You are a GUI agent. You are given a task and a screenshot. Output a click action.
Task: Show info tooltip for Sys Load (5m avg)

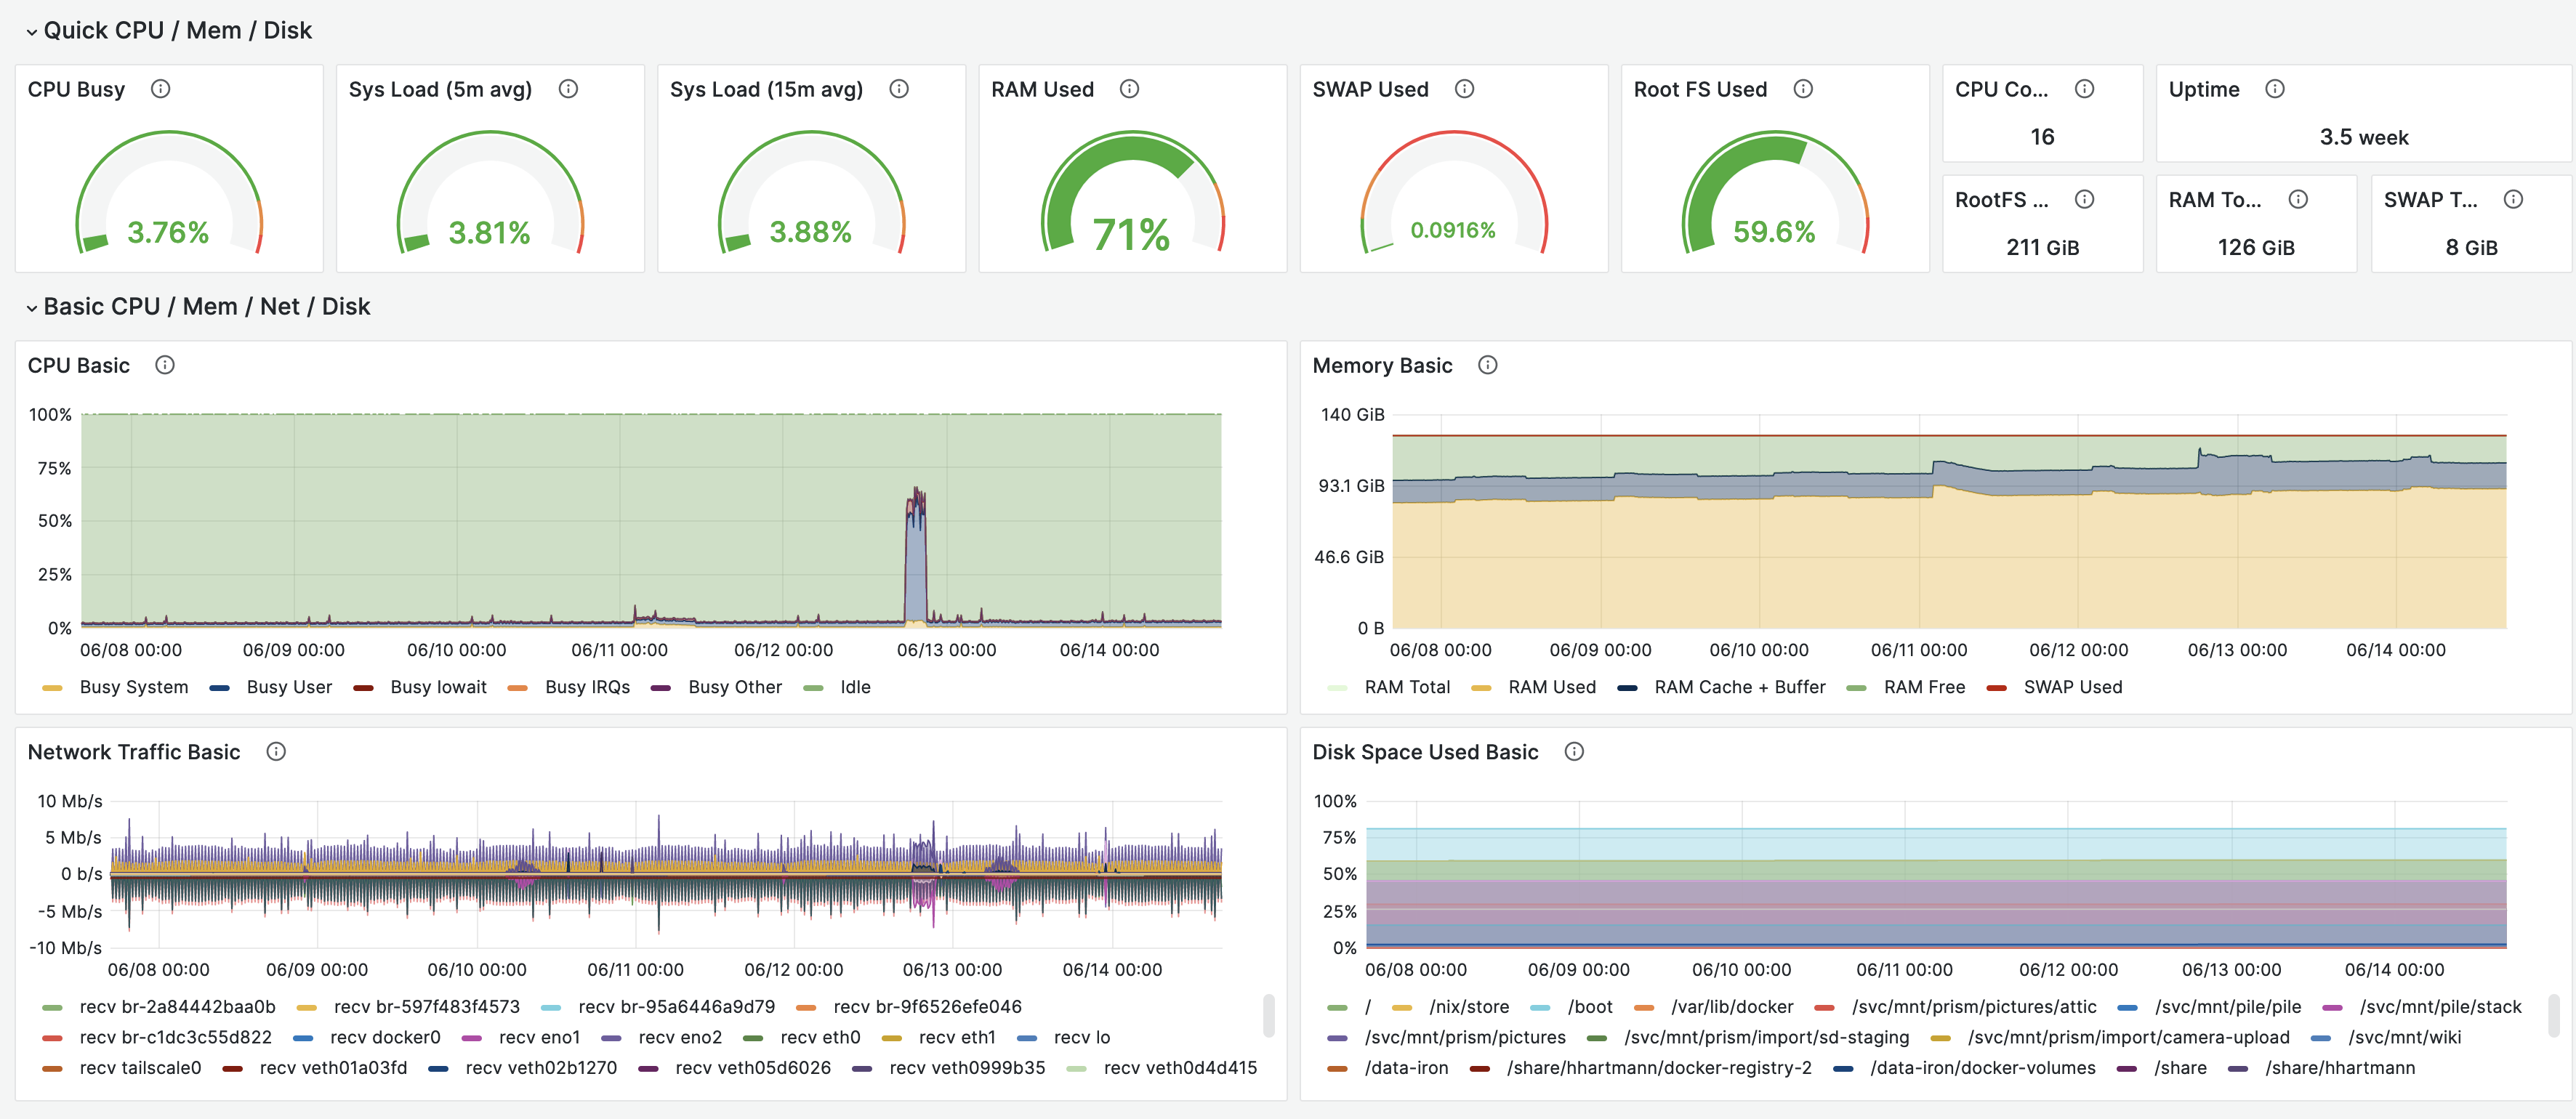coord(568,89)
